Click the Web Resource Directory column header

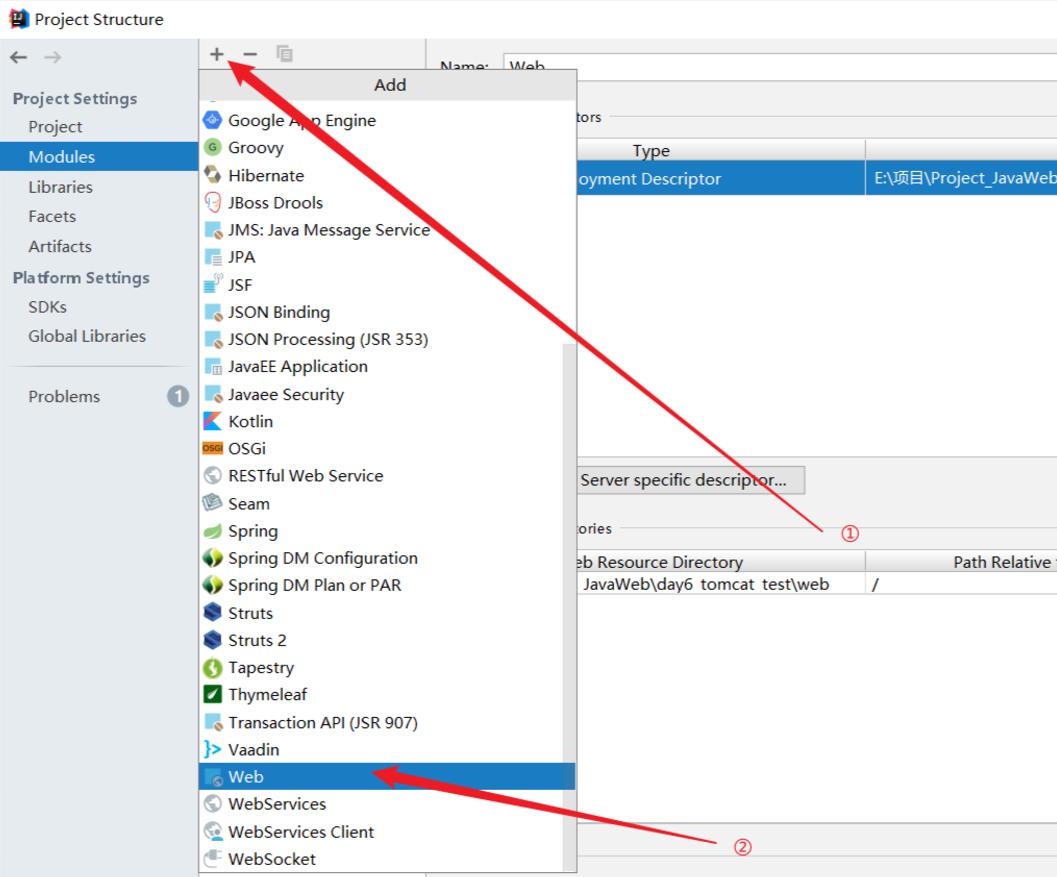point(721,562)
